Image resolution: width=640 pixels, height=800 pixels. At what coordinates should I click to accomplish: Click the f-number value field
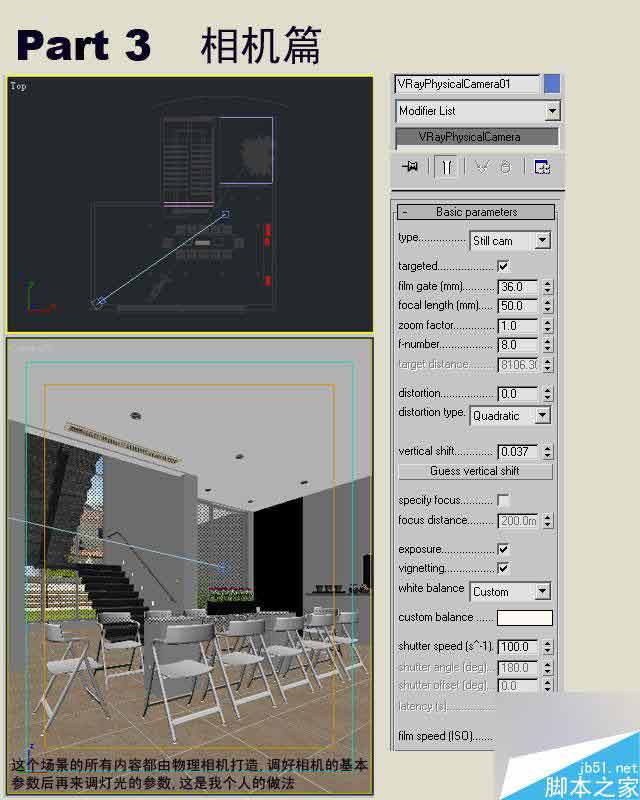(518, 344)
